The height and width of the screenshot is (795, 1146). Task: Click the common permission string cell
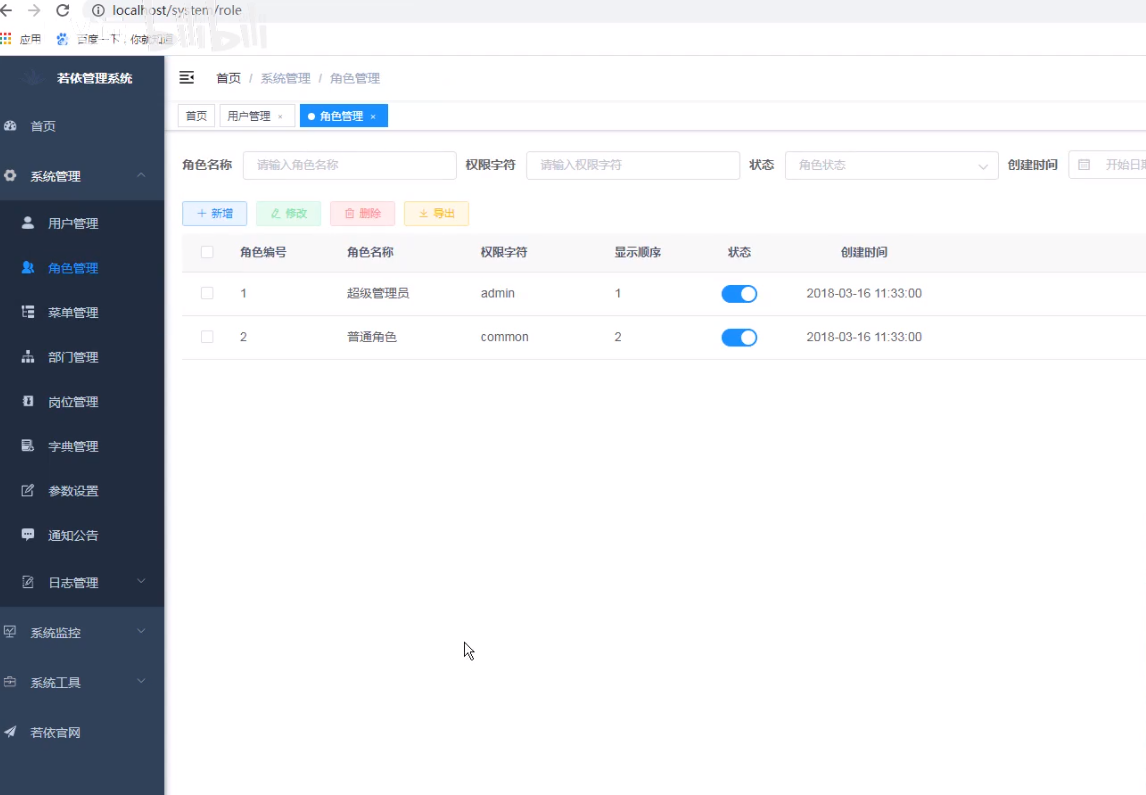(504, 337)
